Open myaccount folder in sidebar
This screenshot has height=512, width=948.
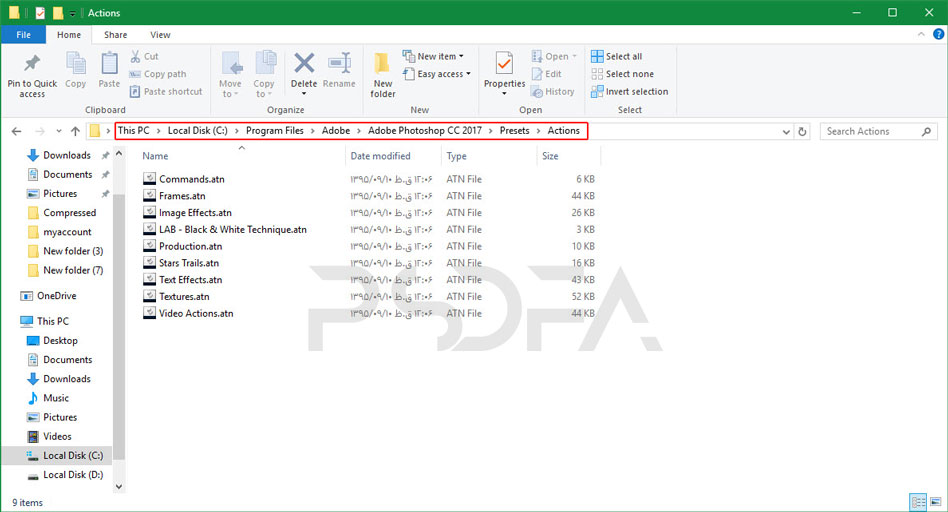pos(67,232)
